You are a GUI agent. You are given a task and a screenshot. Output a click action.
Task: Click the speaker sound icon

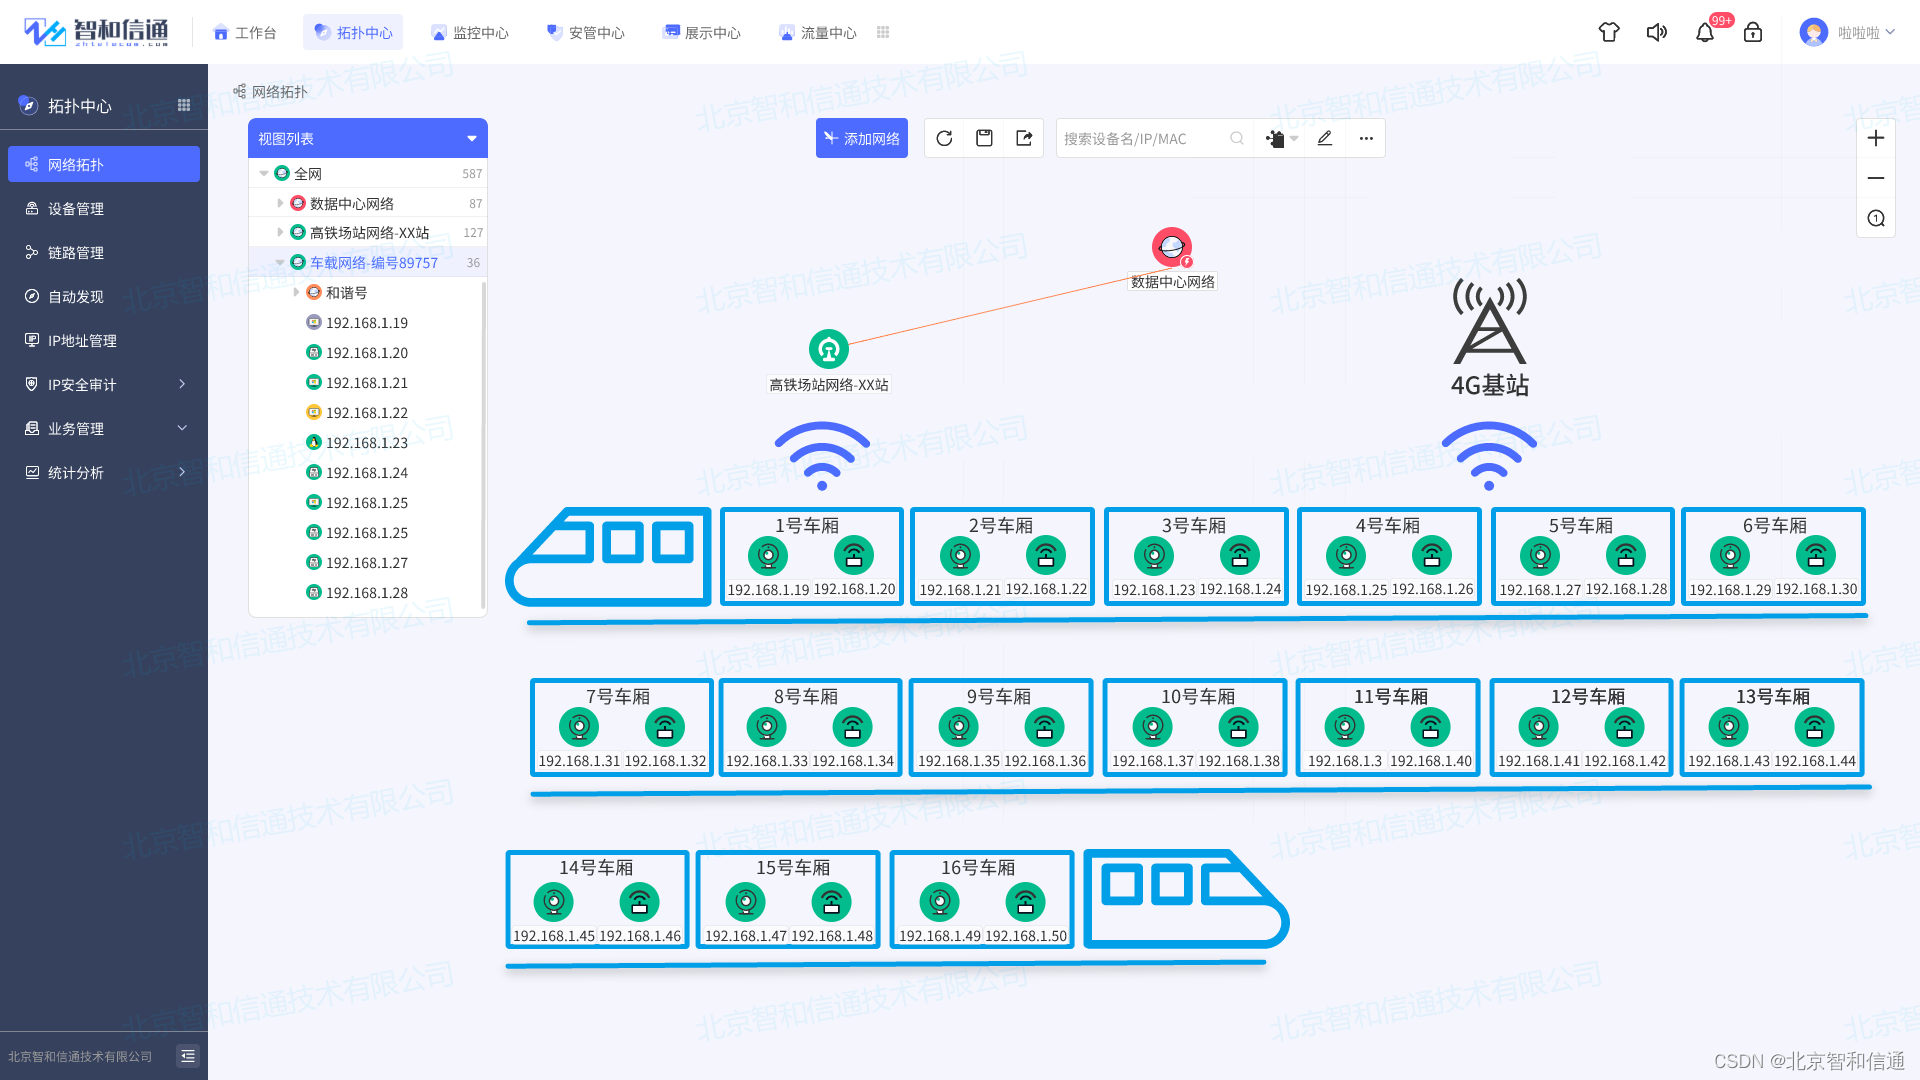pyautogui.click(x=1657, y=33)
